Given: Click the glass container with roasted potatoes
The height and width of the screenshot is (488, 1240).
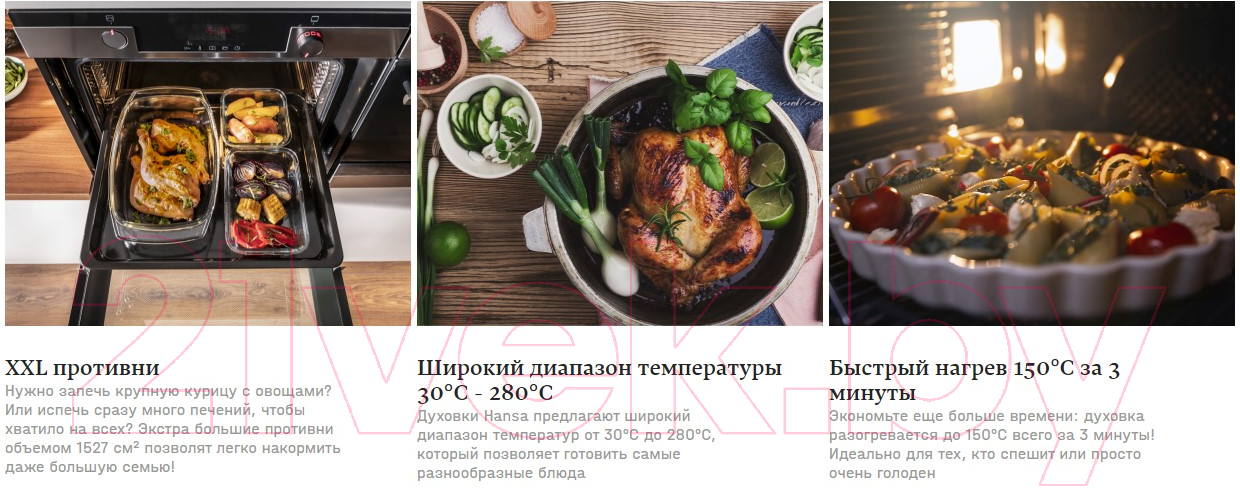Looking at the screenshot, I should click(255, 118).
